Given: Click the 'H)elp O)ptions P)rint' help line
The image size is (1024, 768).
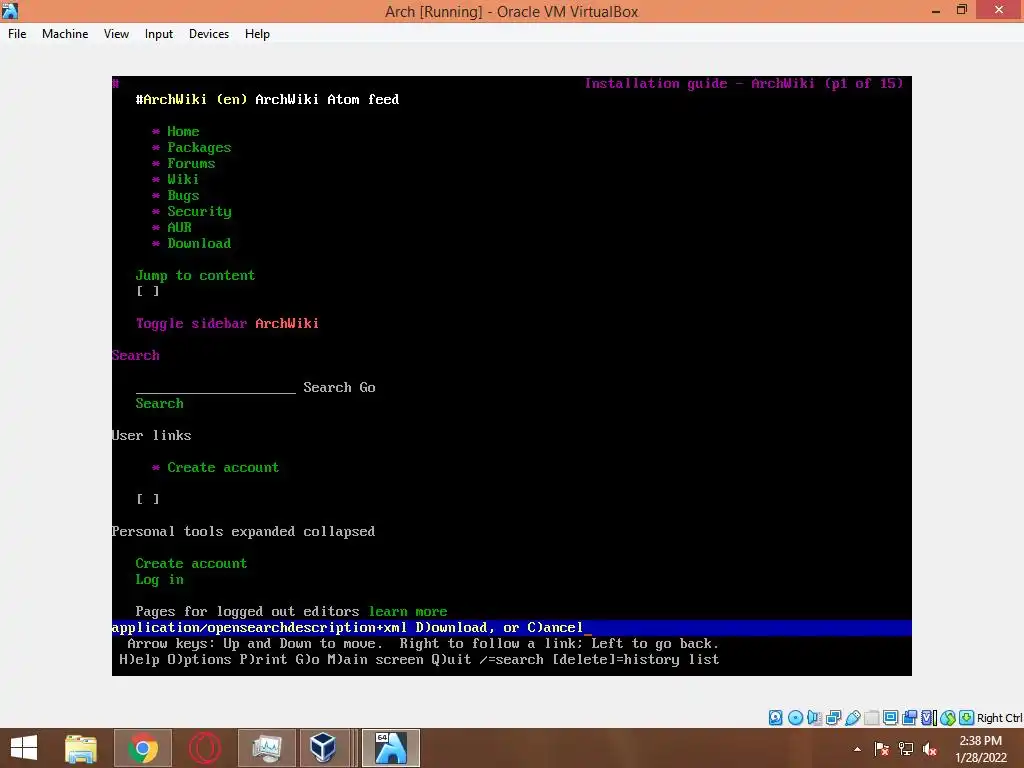Looking at the screenshot, I should pyautogui.click(x=419, y=660).
